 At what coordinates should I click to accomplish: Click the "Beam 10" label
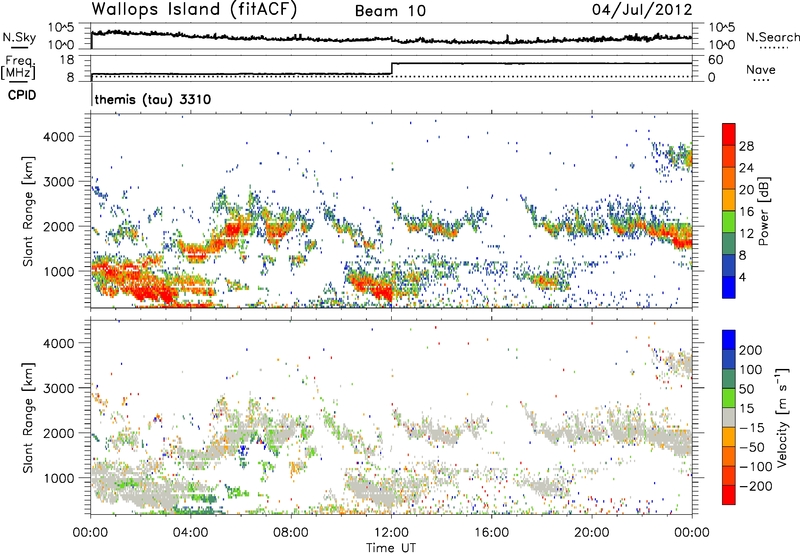(390, 11)
